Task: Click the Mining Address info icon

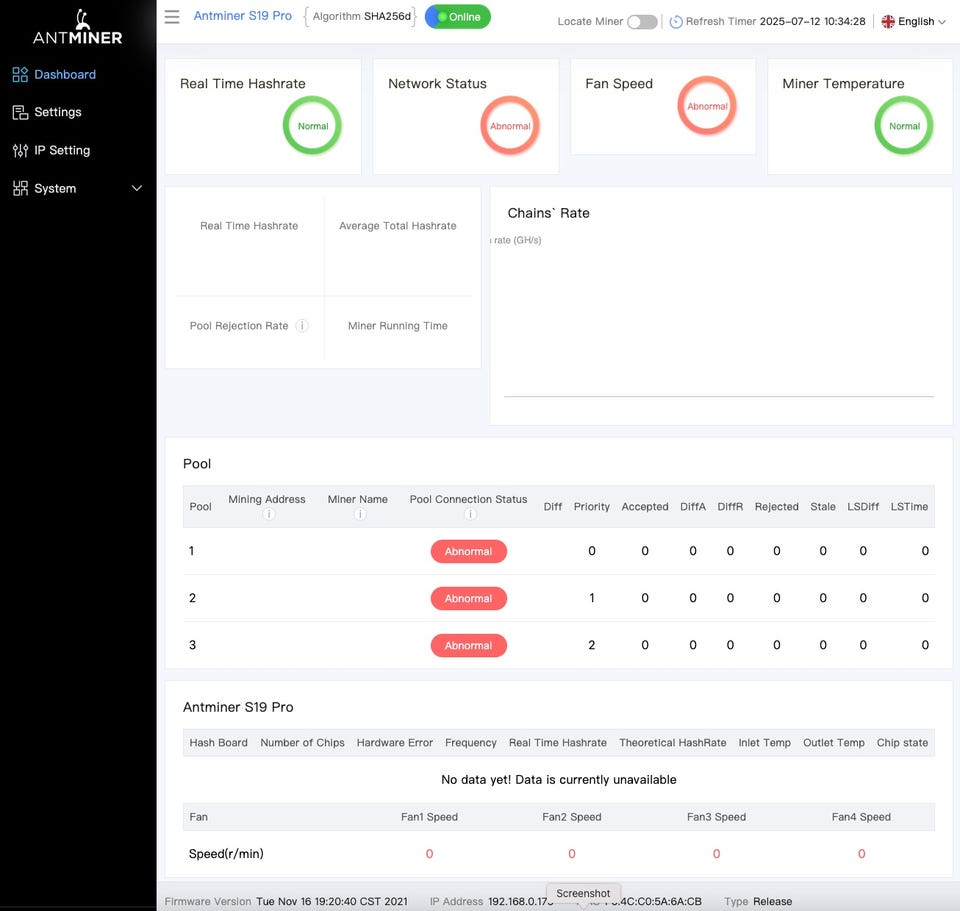Action: (x=267, y=514)
